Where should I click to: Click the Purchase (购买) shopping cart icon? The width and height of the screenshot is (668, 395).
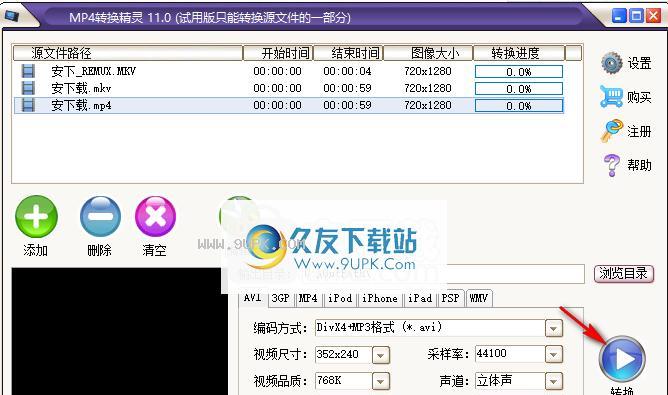pyautogui.click(x=611, y=97)
